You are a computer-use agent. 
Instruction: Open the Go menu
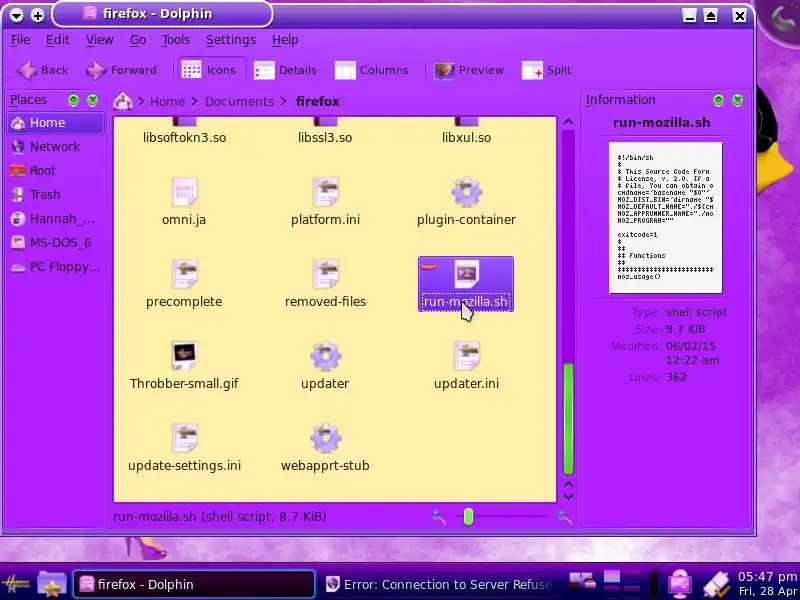pos(138,40)
